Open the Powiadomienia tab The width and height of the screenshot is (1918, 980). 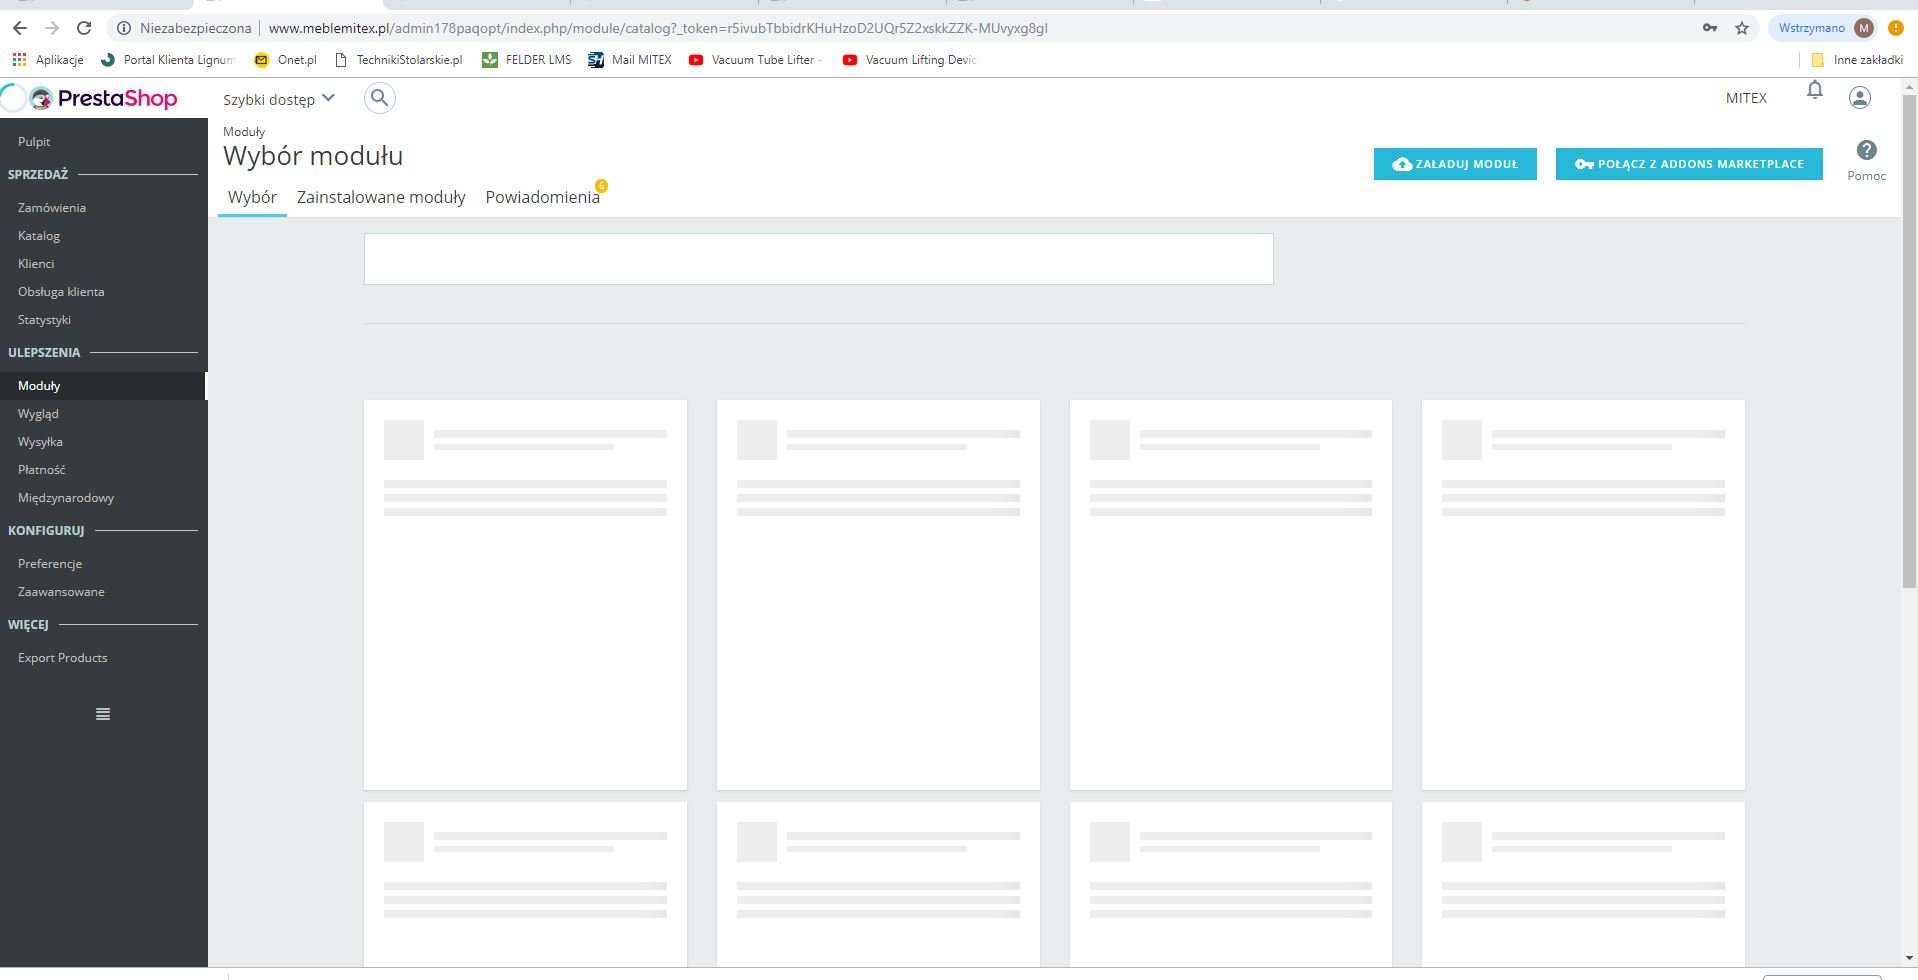tap(543, 197)
